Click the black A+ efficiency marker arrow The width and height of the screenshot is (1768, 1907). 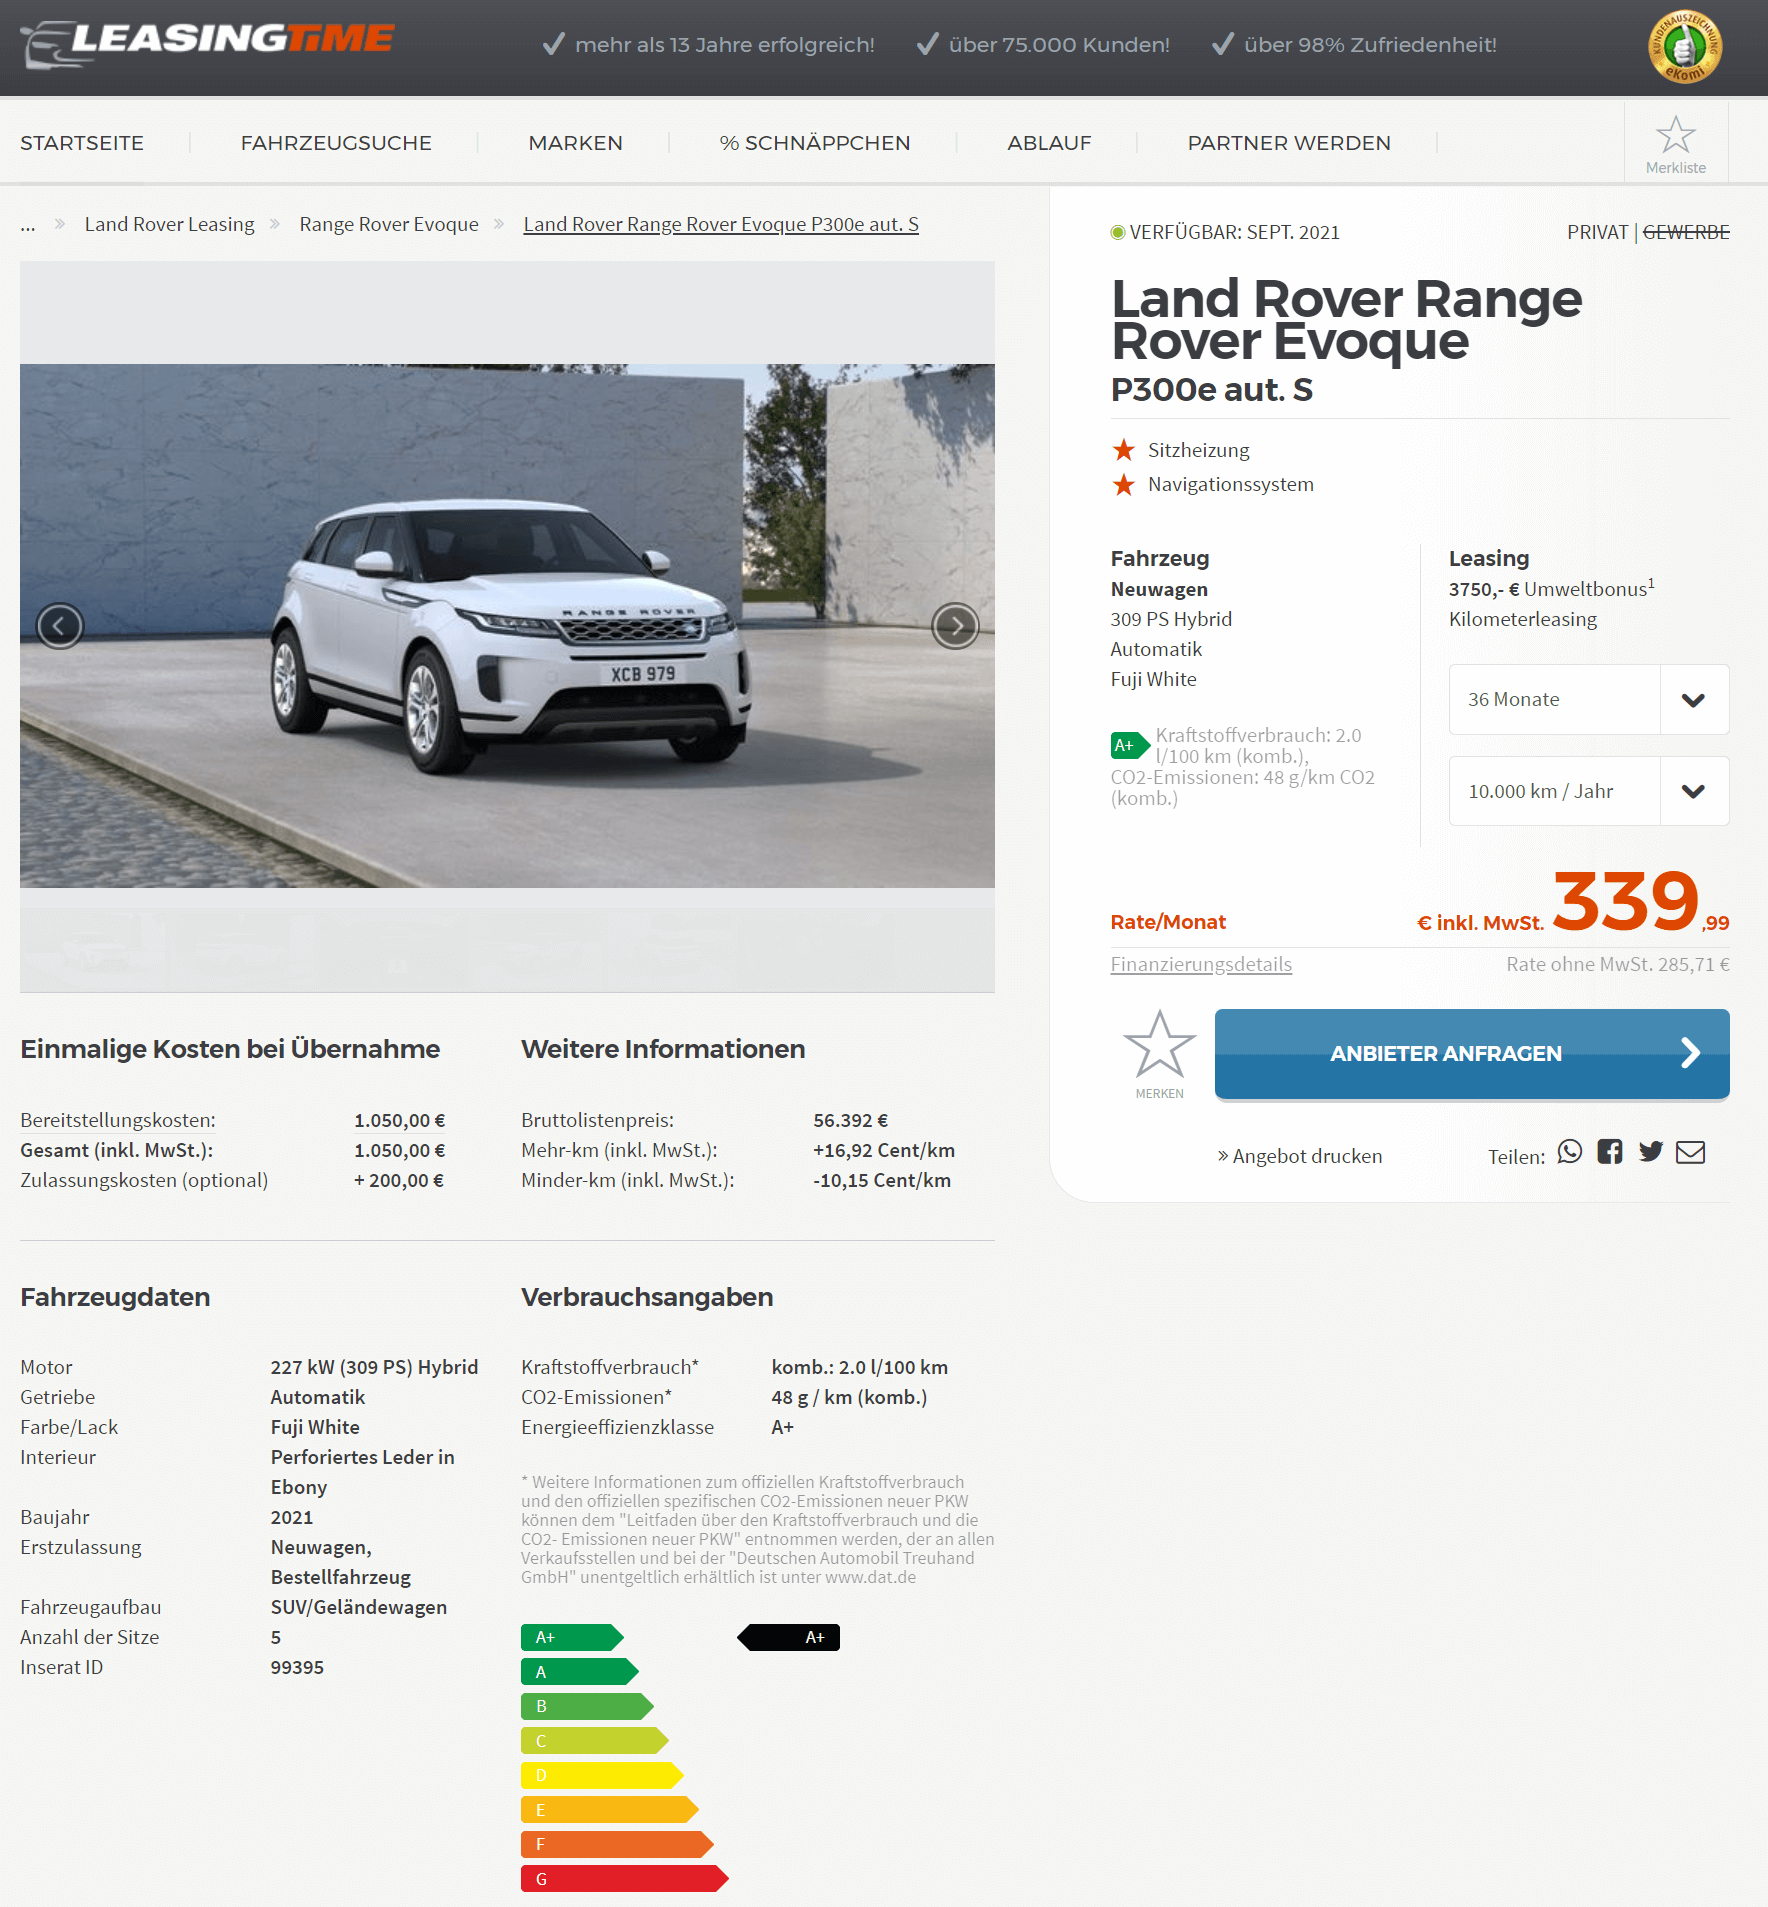pos(788,1637)
